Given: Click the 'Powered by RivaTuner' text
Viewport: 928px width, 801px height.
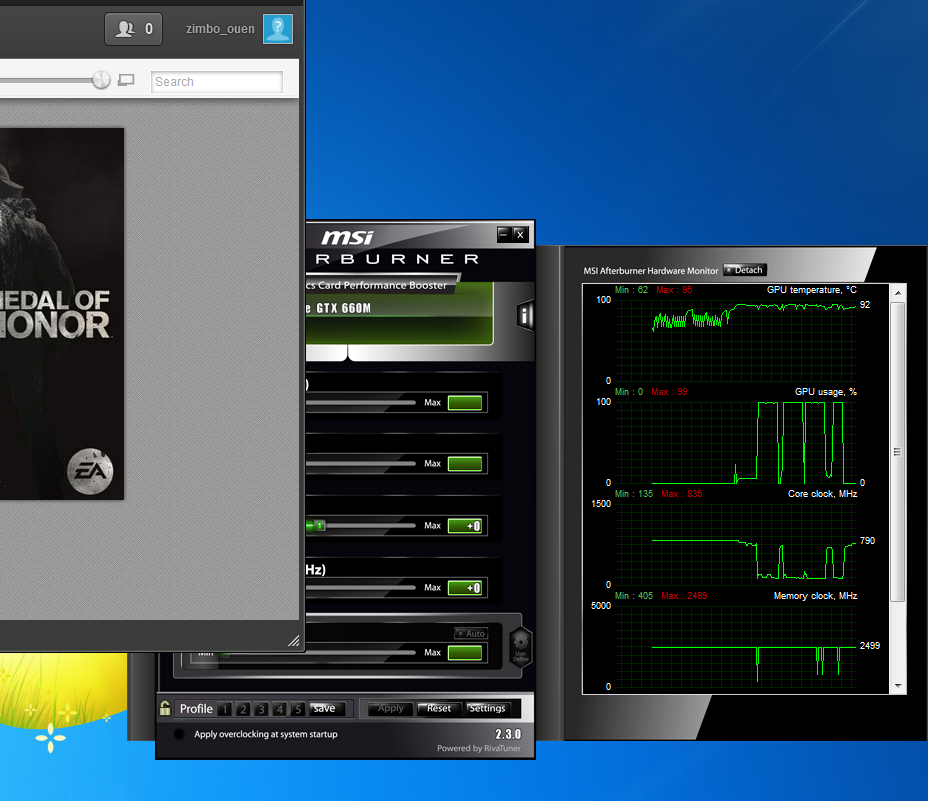Looking at the screenshot, I should [x=479, y=748].
